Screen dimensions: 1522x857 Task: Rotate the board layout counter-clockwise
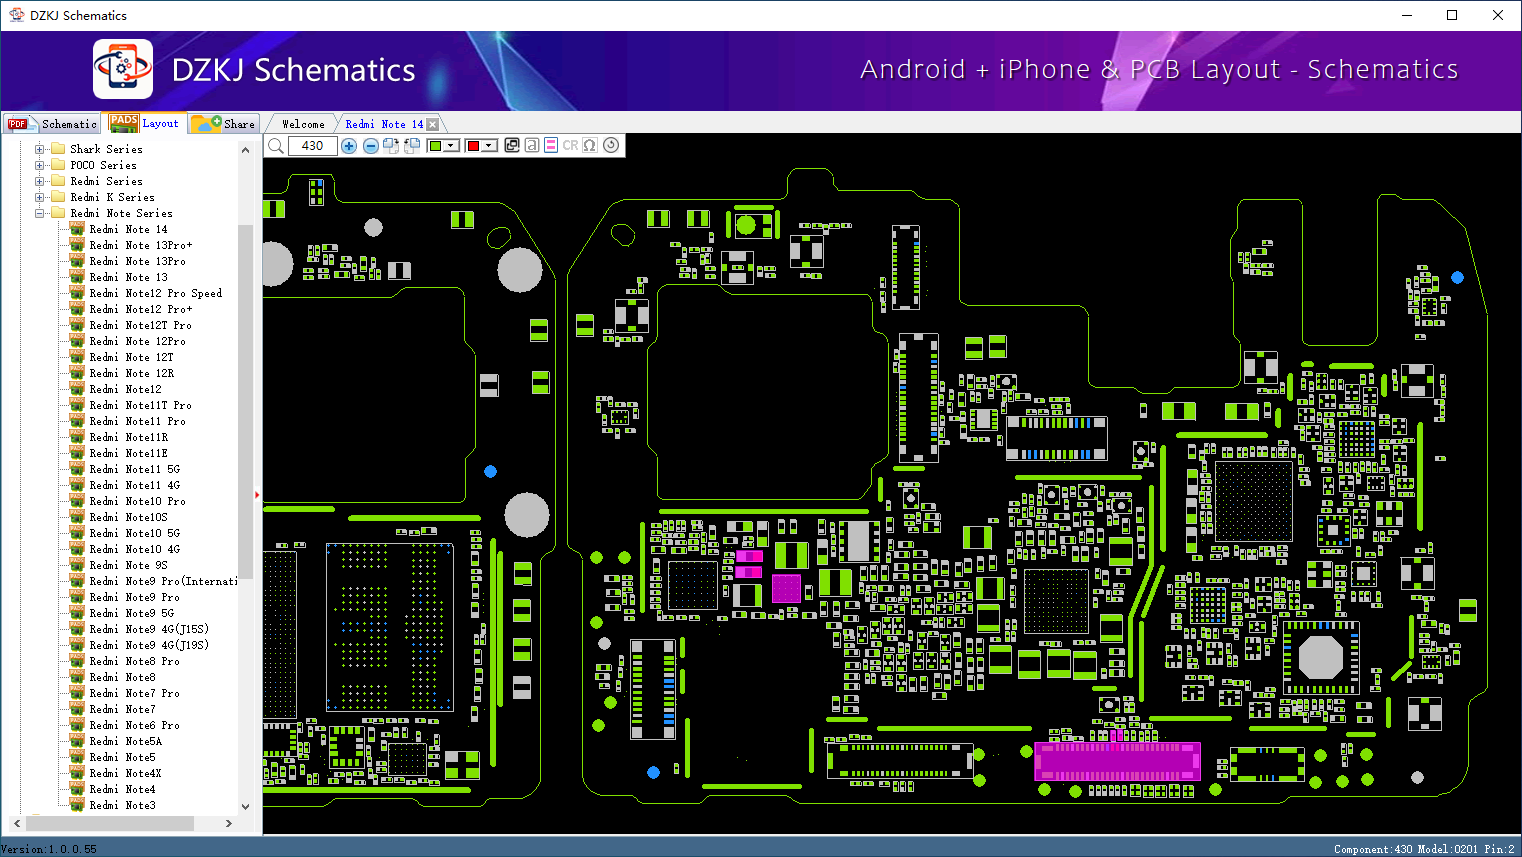[411, 146]
